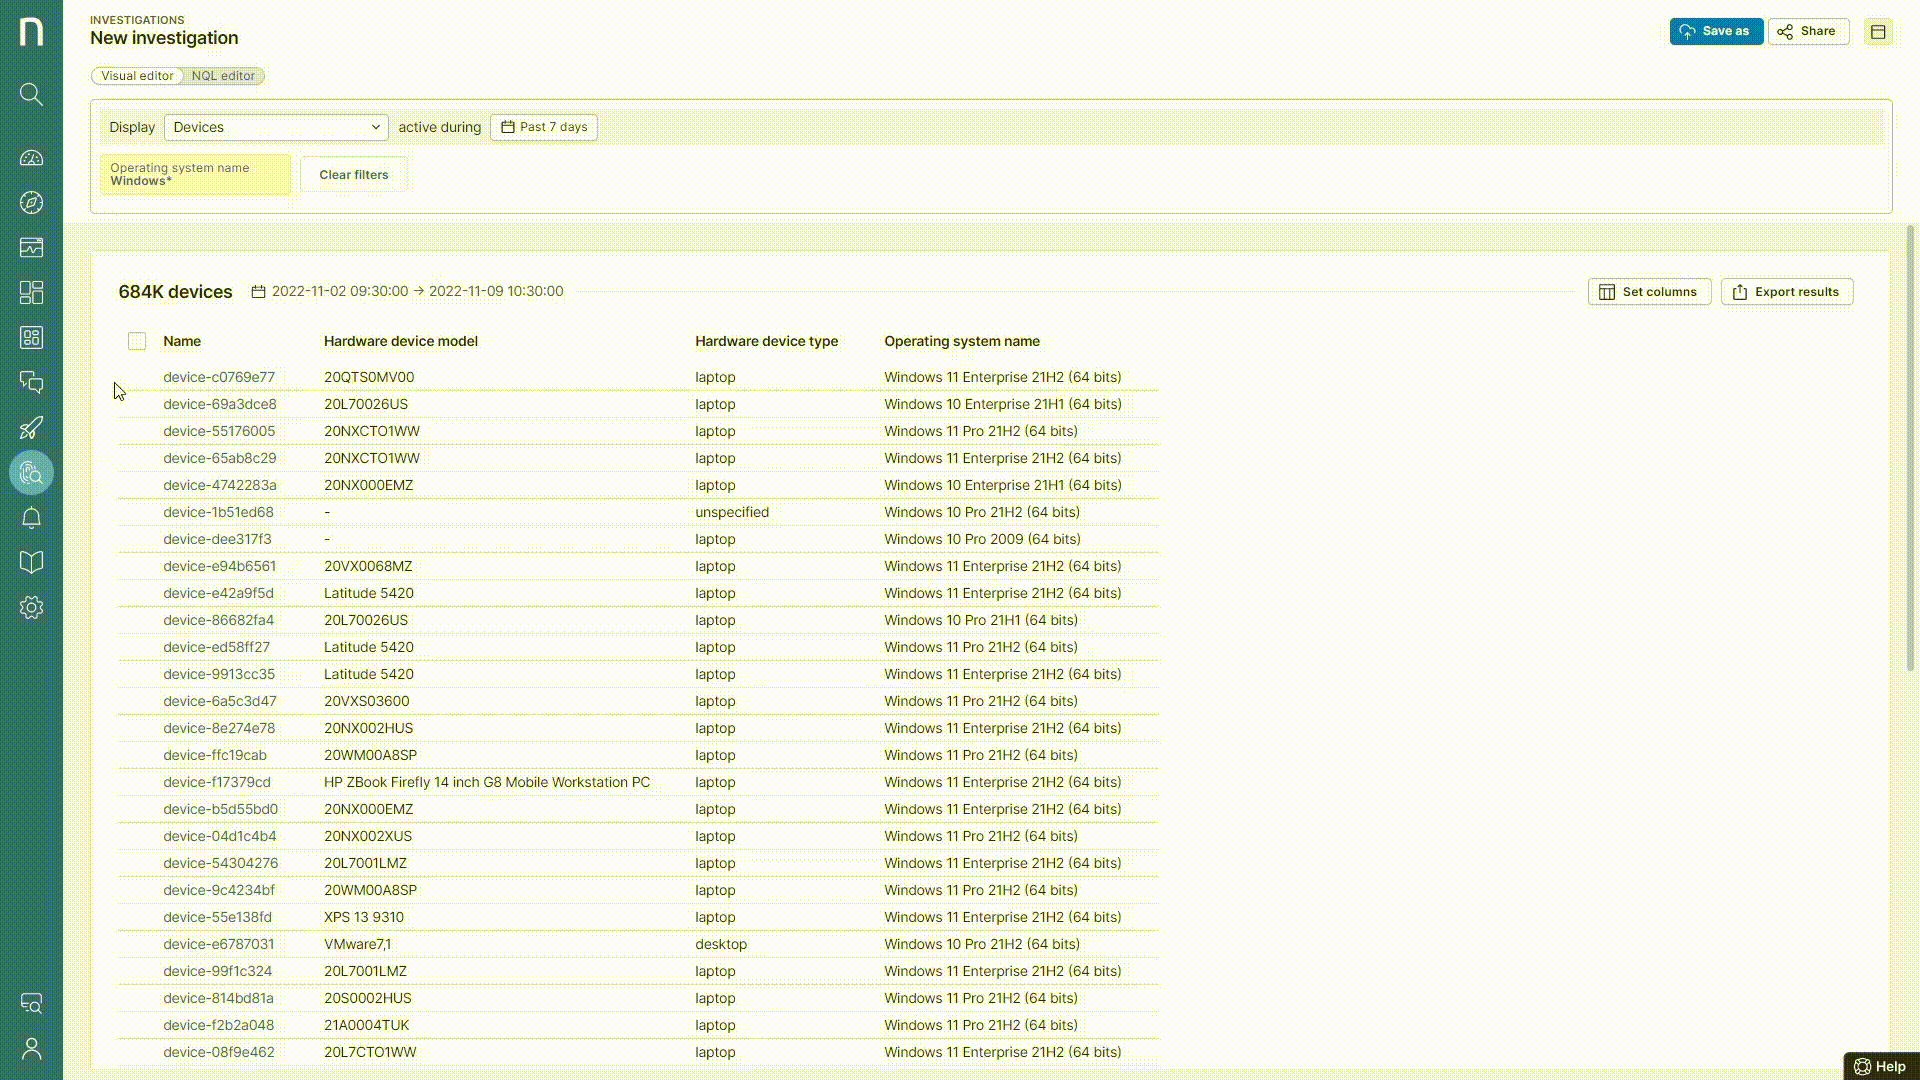The image size is (1920, 1080).
Task: Switch to the NQL editor tab
Action: [x=223, y=76]
